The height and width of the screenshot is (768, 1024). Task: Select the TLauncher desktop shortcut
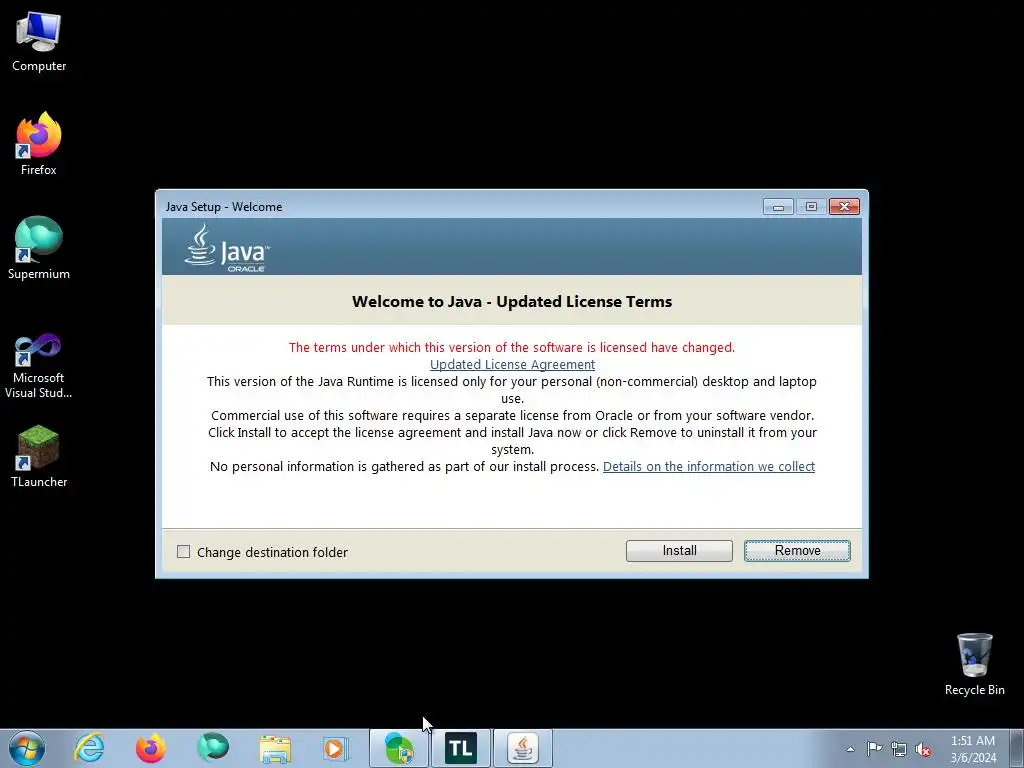39,456
